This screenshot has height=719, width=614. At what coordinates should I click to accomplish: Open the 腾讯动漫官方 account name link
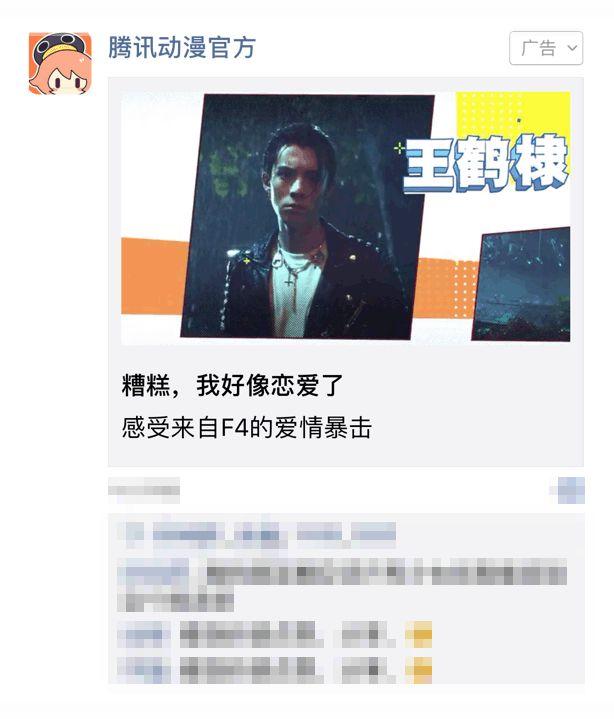point(182,47)
